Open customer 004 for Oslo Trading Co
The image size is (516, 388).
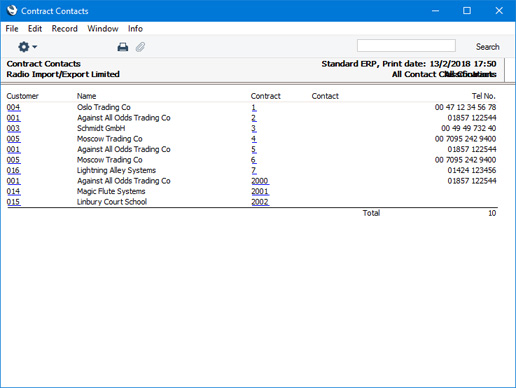point(13,107)
